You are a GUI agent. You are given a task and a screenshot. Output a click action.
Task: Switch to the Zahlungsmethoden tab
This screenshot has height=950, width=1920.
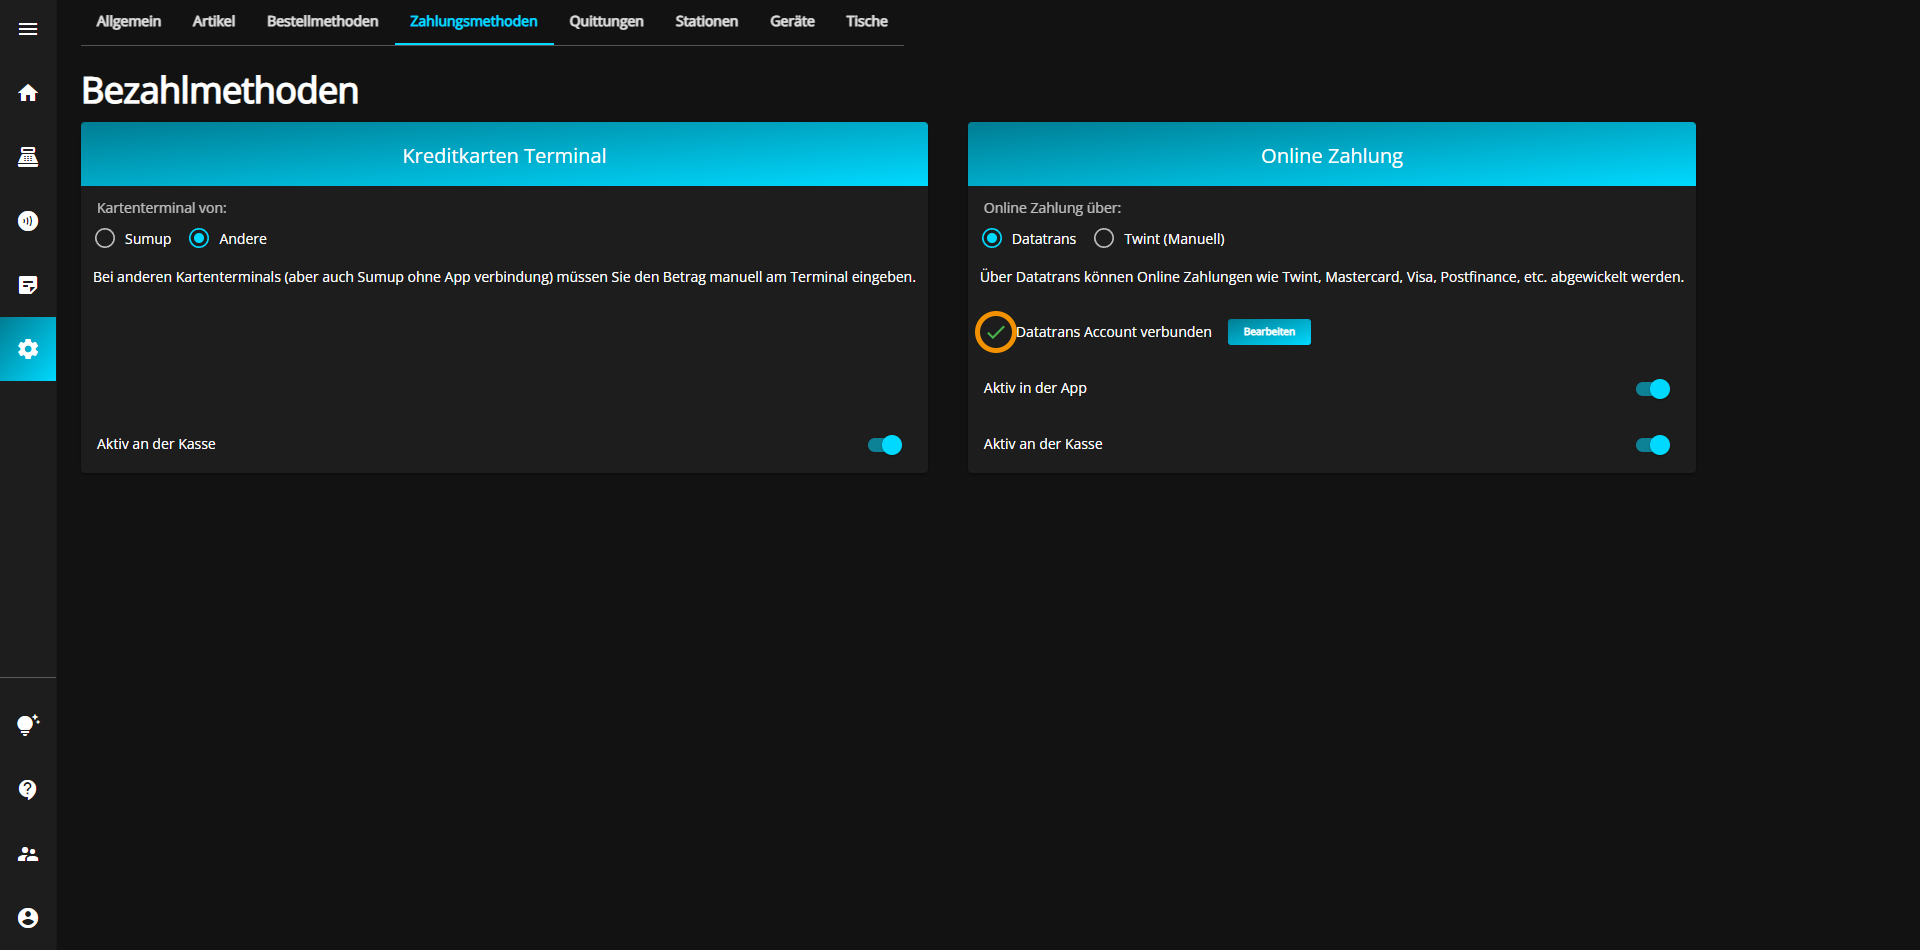click(474, 22)
